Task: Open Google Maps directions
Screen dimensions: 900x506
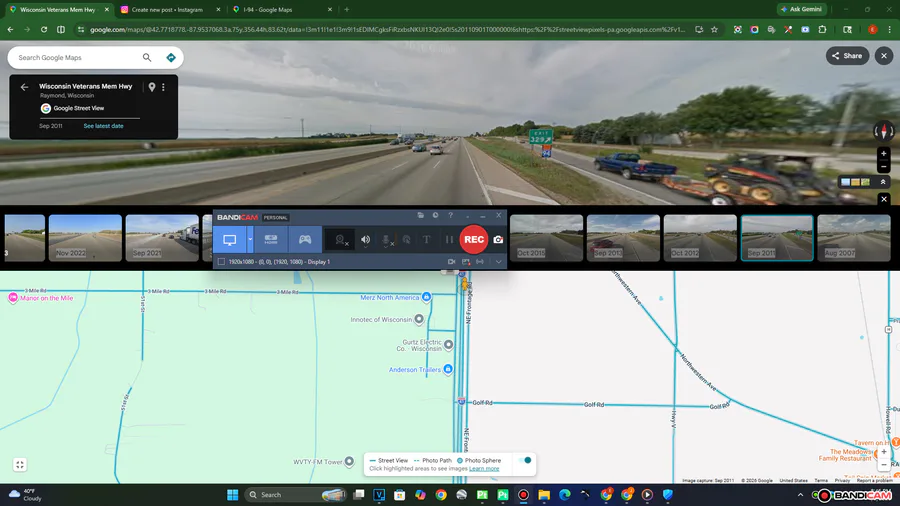Action: (170, 57)
